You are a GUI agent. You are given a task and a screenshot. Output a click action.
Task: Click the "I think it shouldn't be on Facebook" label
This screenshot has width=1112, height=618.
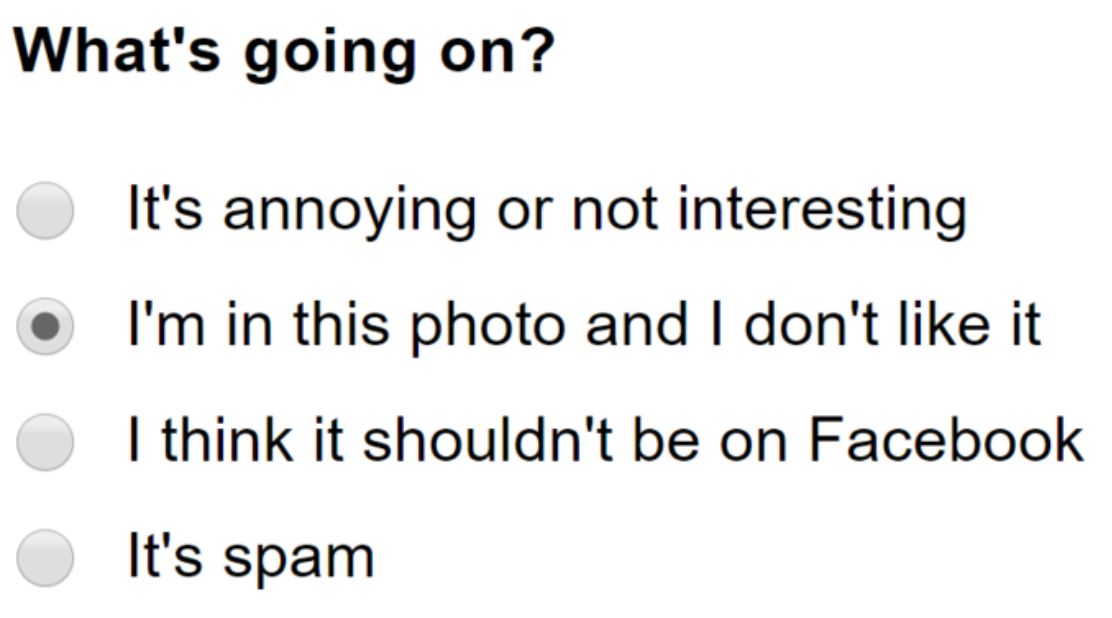click(605, 441)
